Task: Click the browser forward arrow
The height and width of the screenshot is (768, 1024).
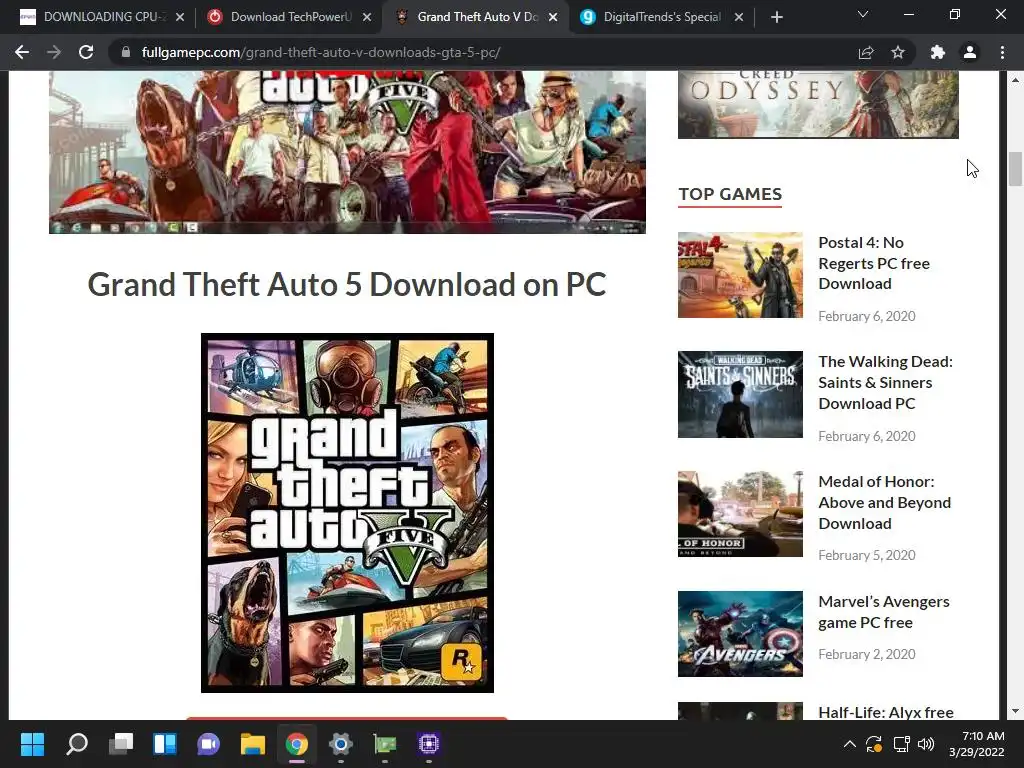Action: click(x=54, y=52)
